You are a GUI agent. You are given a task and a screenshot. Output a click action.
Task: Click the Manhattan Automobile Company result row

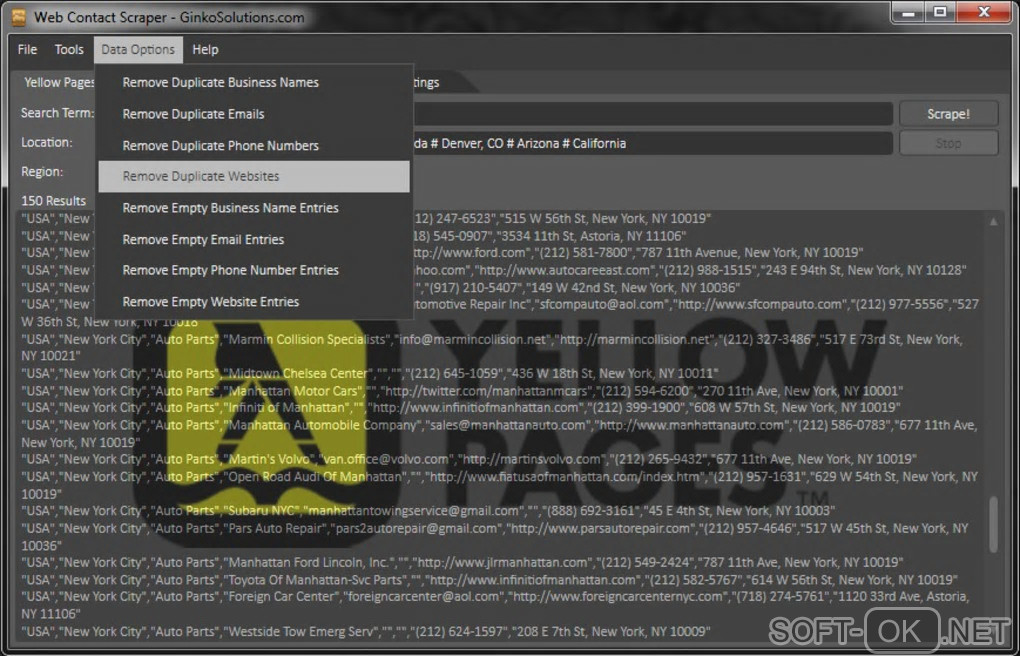pos(499,433)
